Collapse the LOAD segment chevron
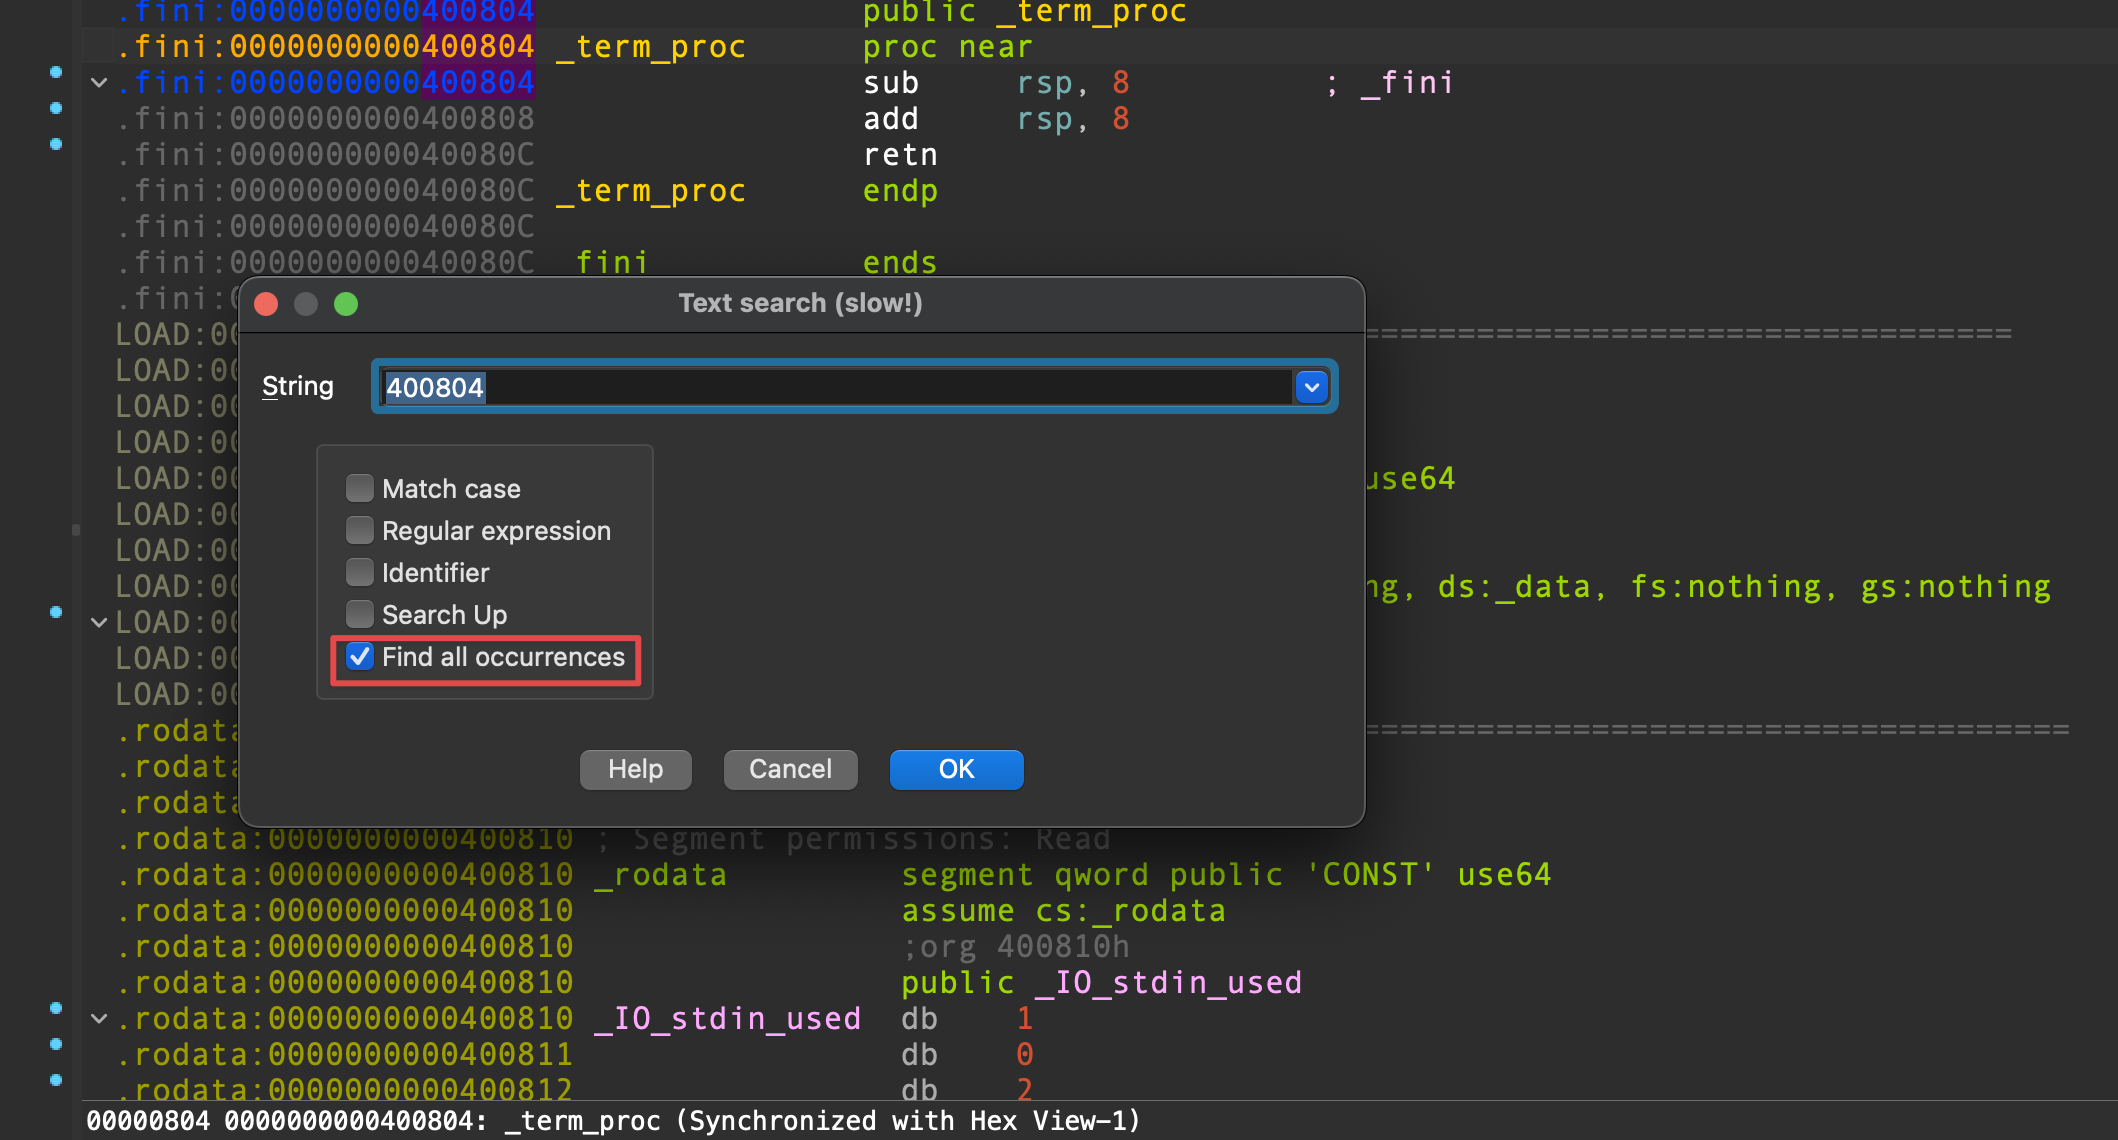Viewport: 2118px width, 1140px height. [99, 623]
